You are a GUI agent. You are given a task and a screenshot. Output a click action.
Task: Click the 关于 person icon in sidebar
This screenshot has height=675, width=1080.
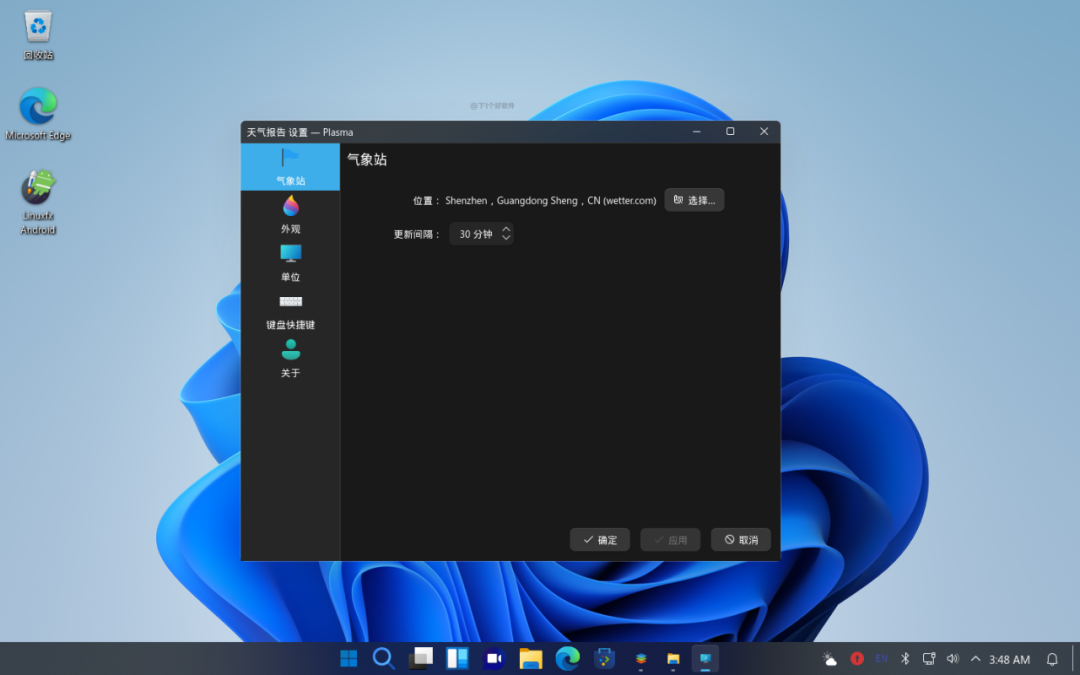(x=290, y=349)
